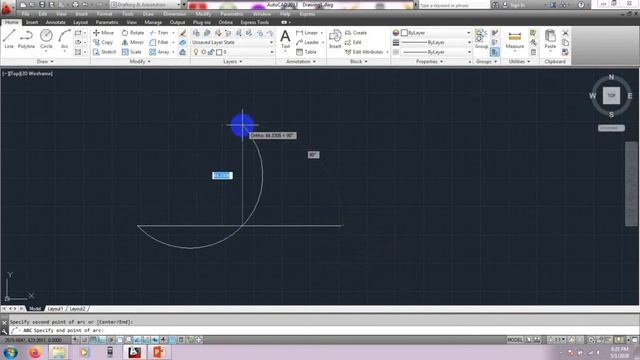
Task: Expand the Layers panel
Action: pos(233,62)
